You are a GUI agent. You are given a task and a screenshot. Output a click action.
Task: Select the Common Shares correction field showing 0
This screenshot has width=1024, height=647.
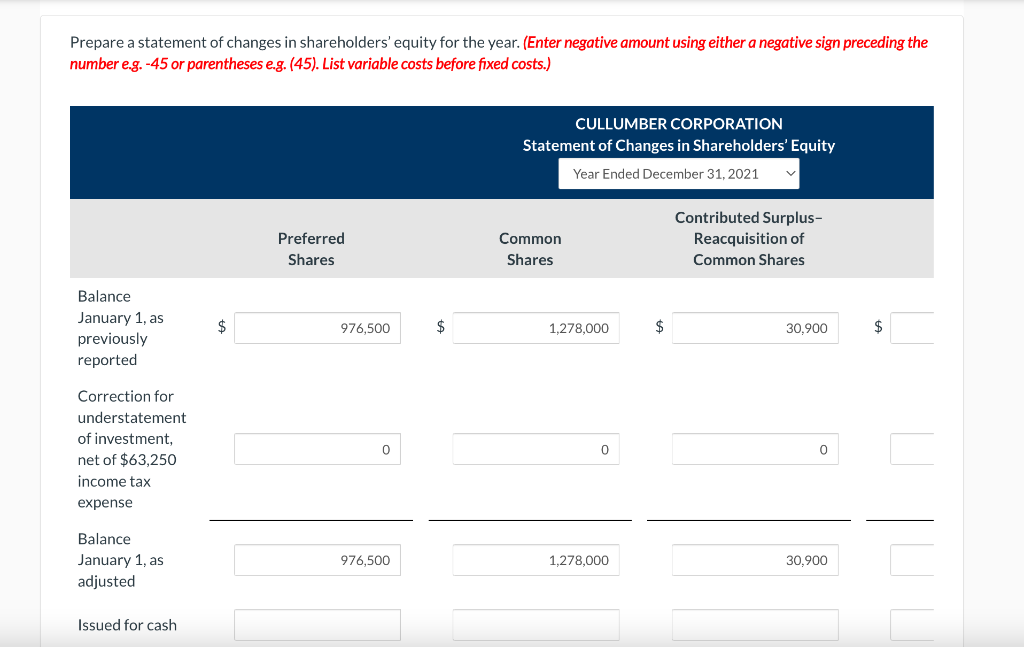tap(536, 449)
